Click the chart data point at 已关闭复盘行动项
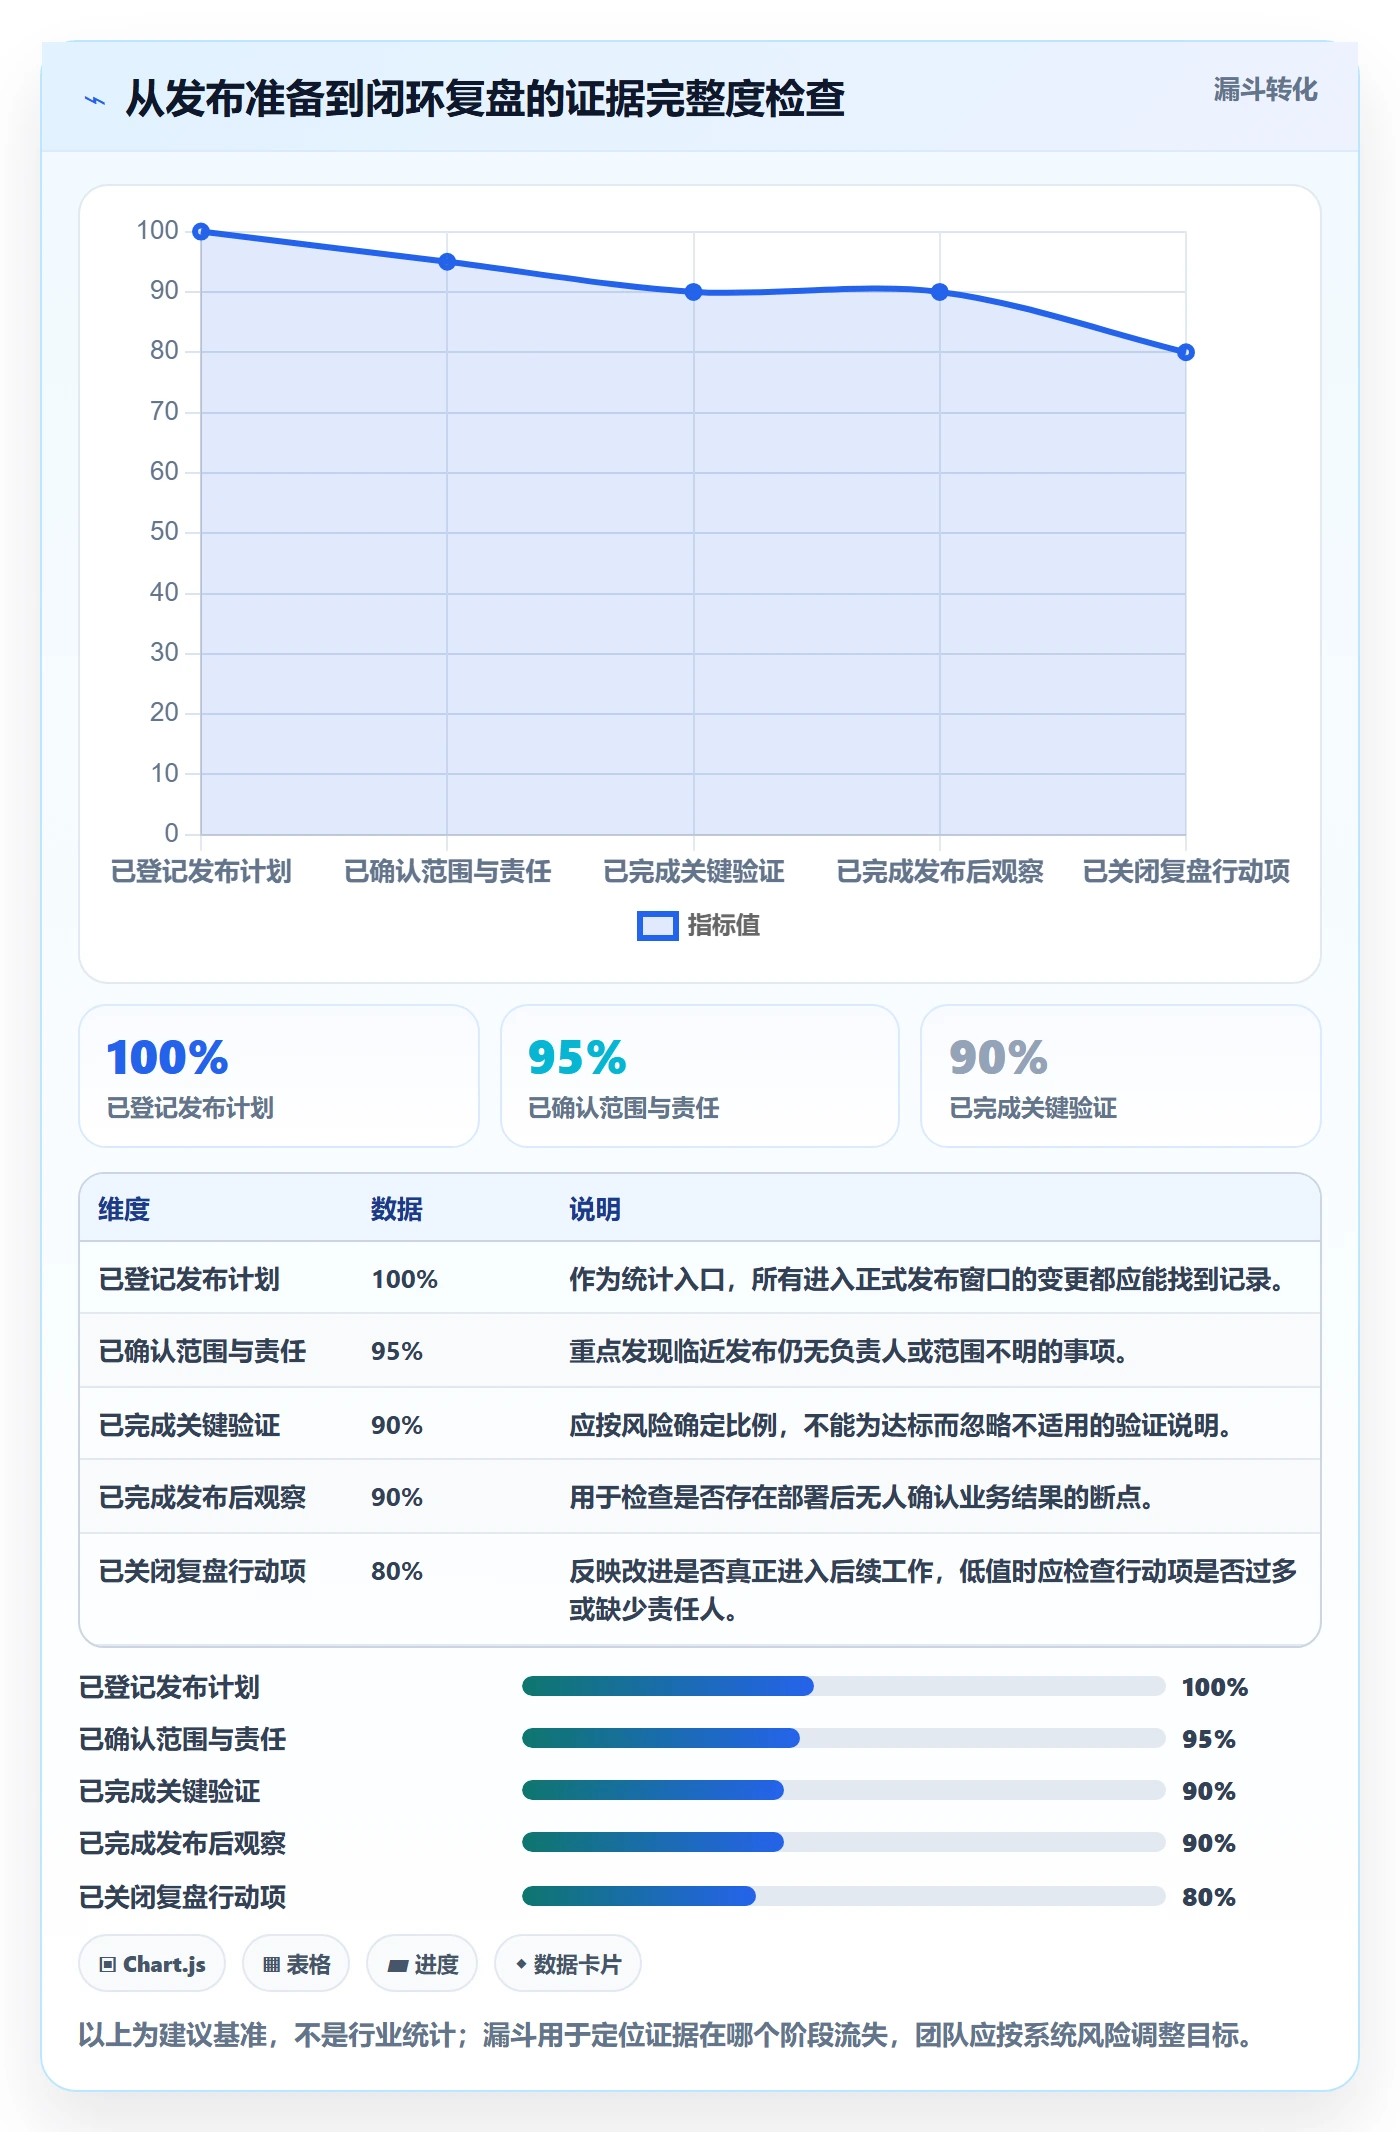 pos(1186,352)
